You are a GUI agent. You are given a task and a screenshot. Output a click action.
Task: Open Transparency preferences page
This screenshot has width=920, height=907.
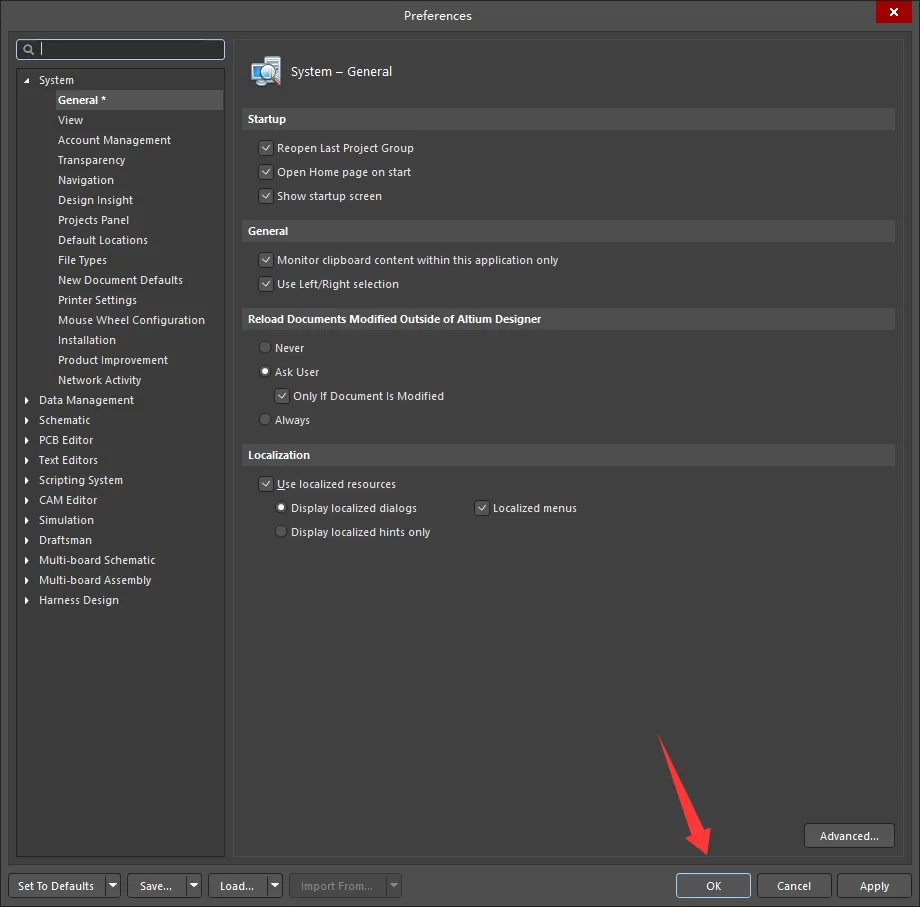click(x=92, y=160)
